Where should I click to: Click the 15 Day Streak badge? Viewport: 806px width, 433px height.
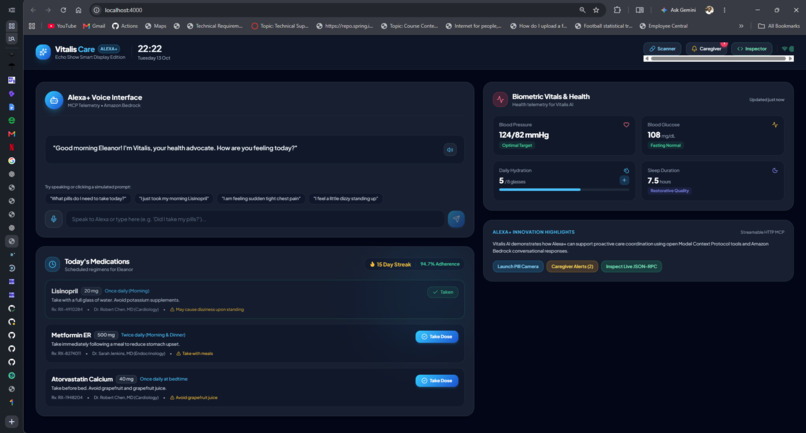(x=391, y=264)
